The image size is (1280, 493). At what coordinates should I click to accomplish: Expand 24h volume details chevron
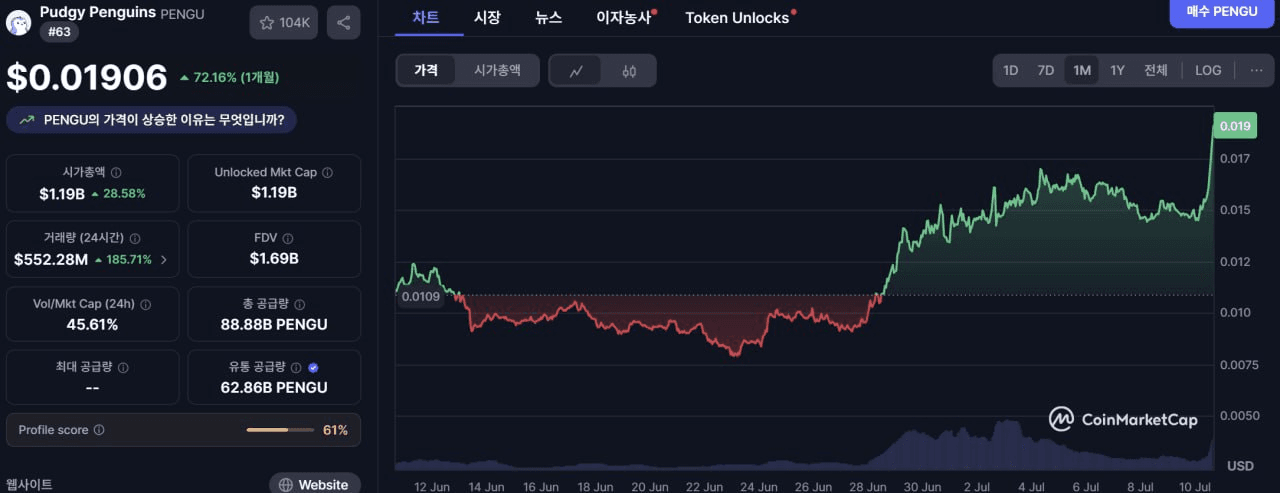coord(163,260)
